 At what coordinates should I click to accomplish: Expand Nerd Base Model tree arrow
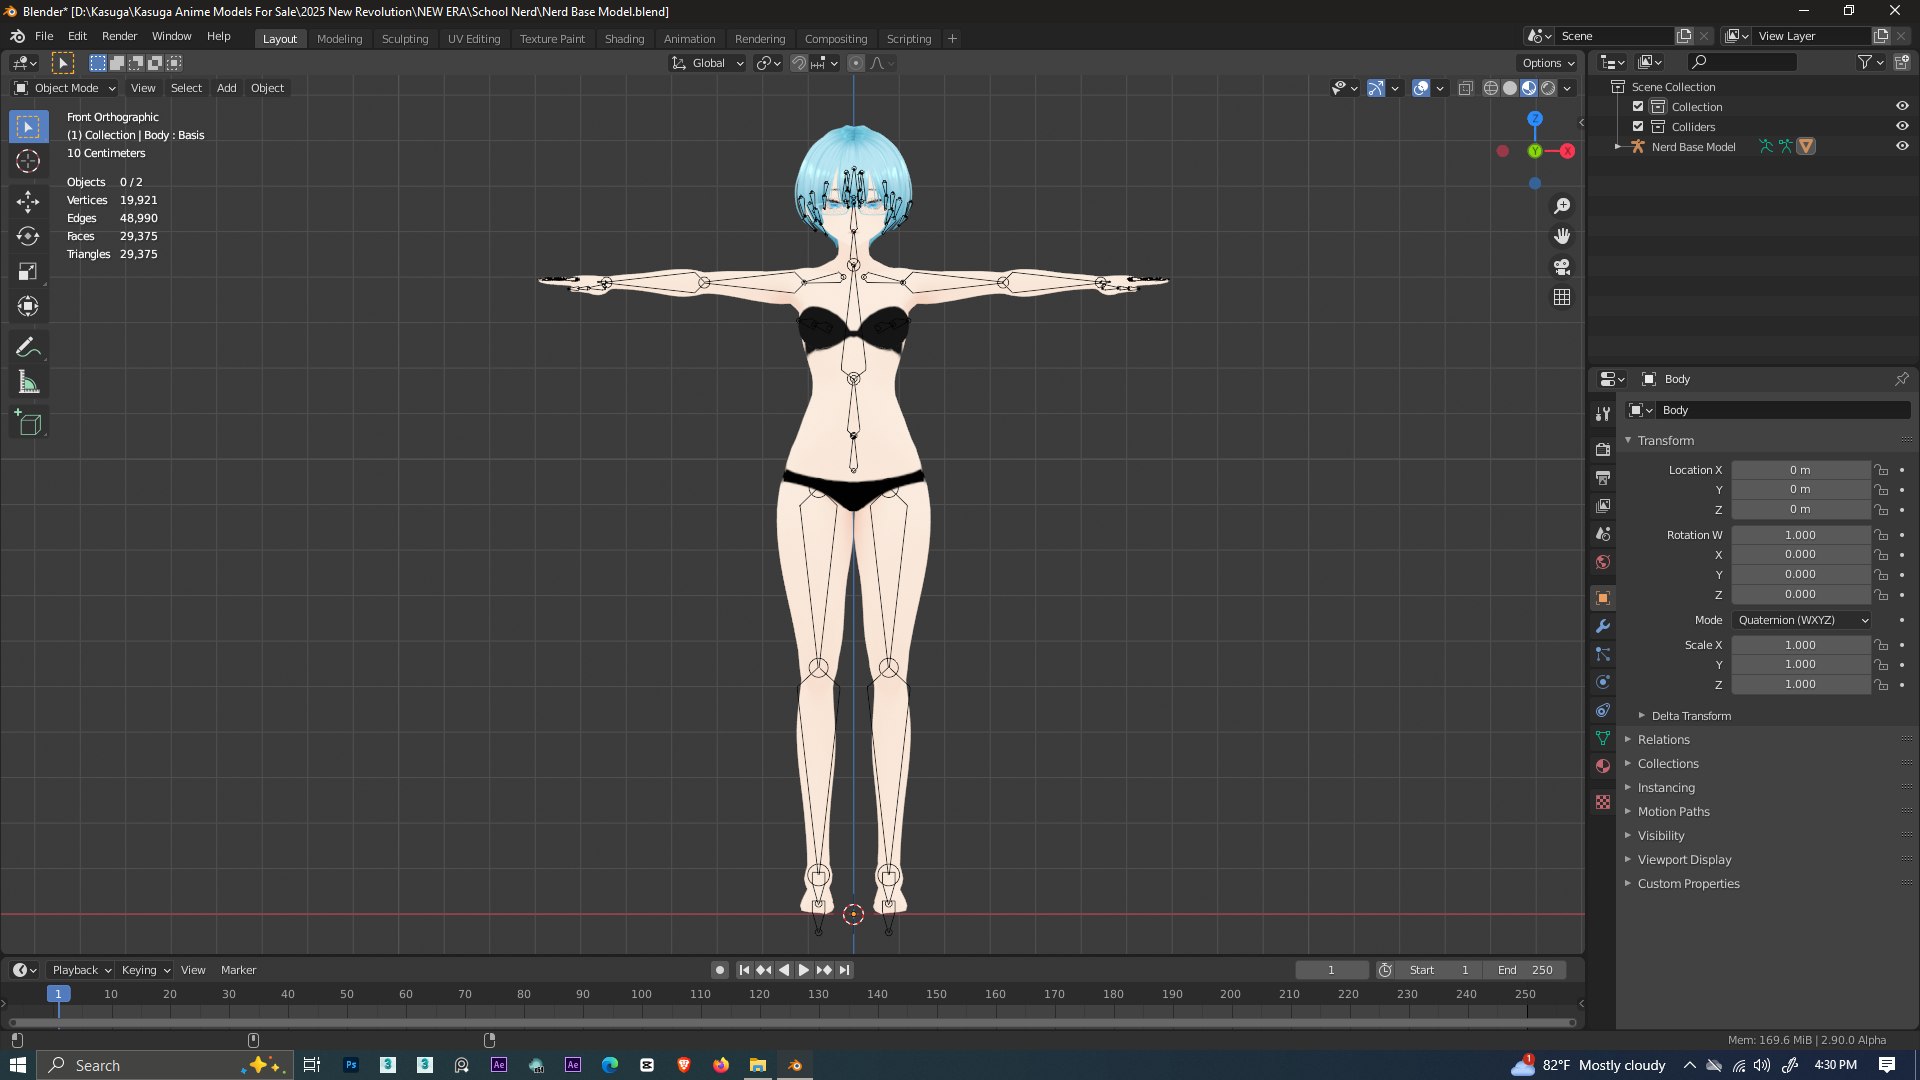(x=1618, y=147)
